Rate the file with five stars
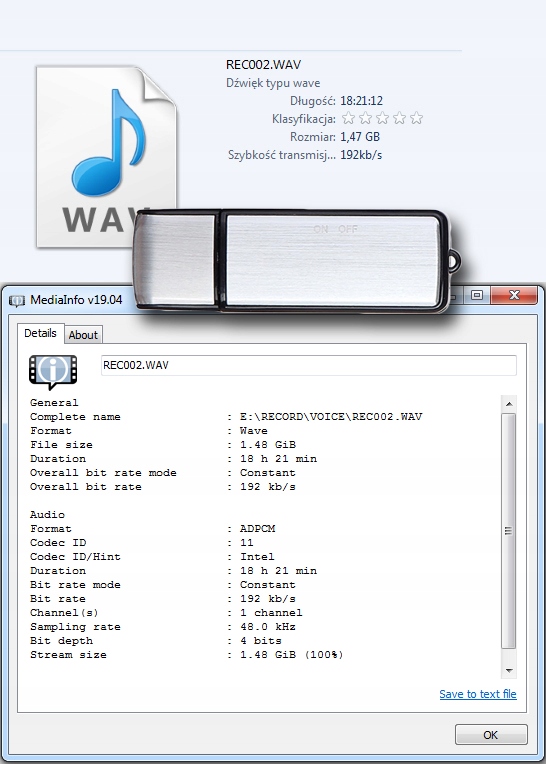Image resolution: width=546 pixels, height=764 pixels. click(416, 118)
